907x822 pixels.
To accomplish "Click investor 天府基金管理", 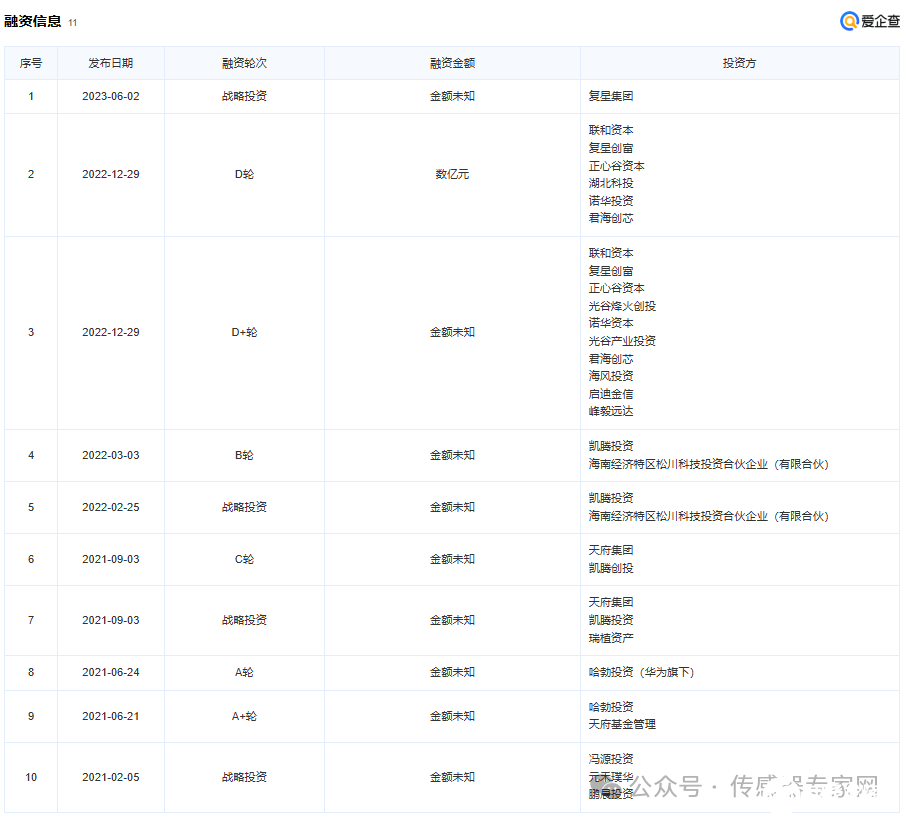I will pyautogui.click(x=622, y=724).
